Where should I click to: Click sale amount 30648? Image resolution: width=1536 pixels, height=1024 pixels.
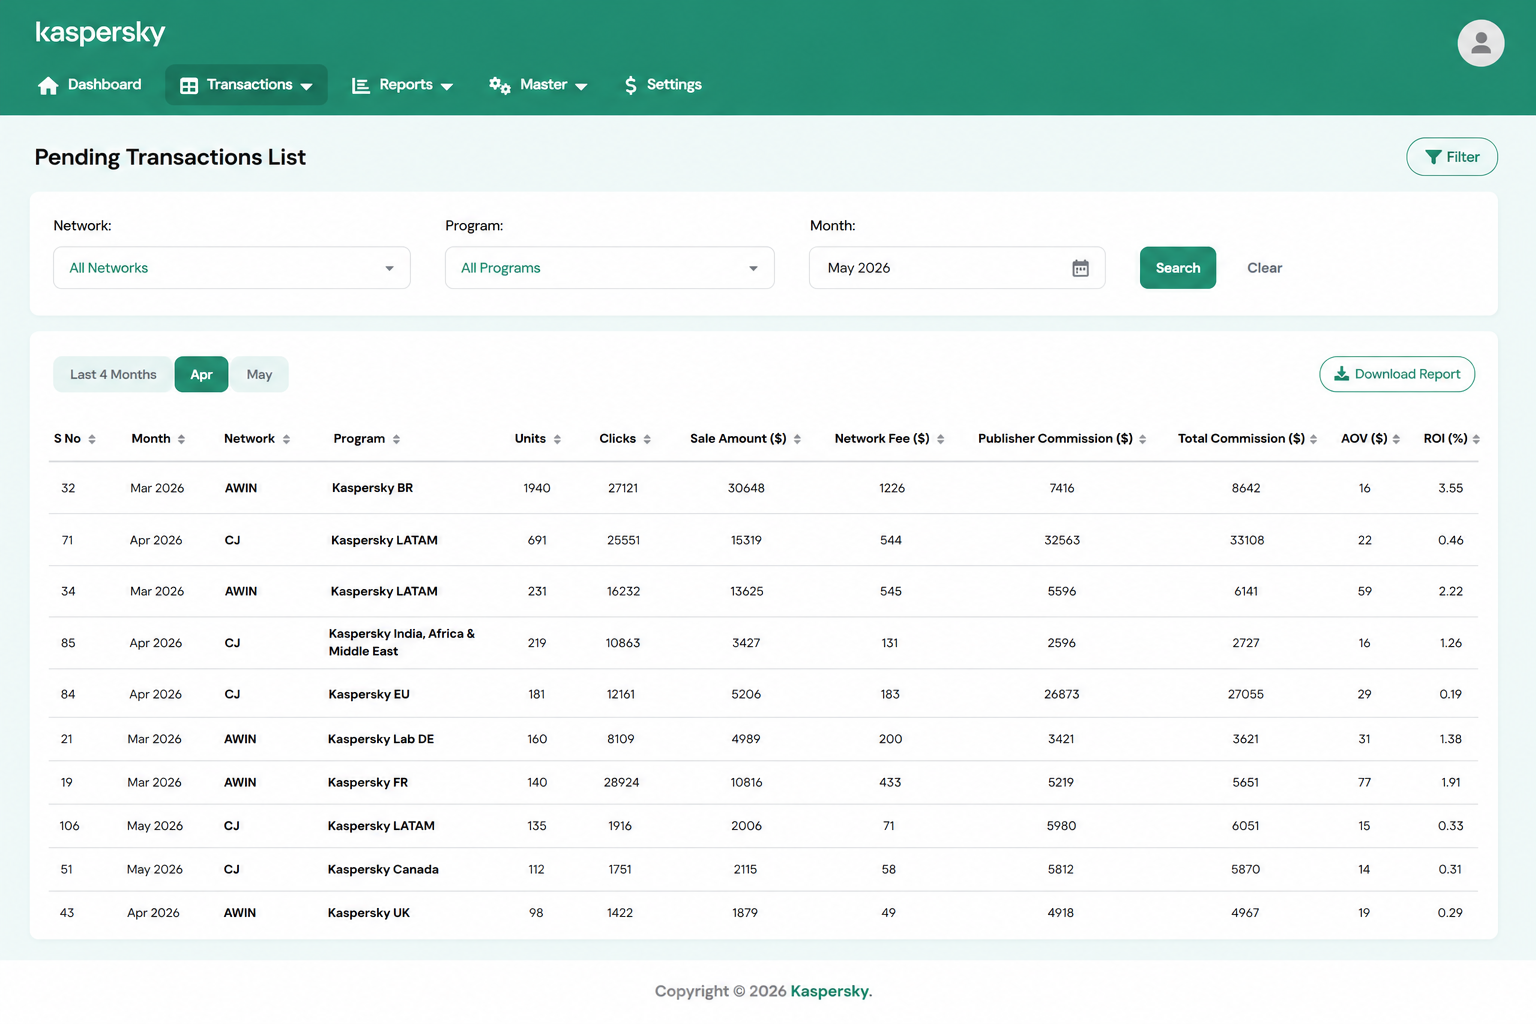coord(746,488)
